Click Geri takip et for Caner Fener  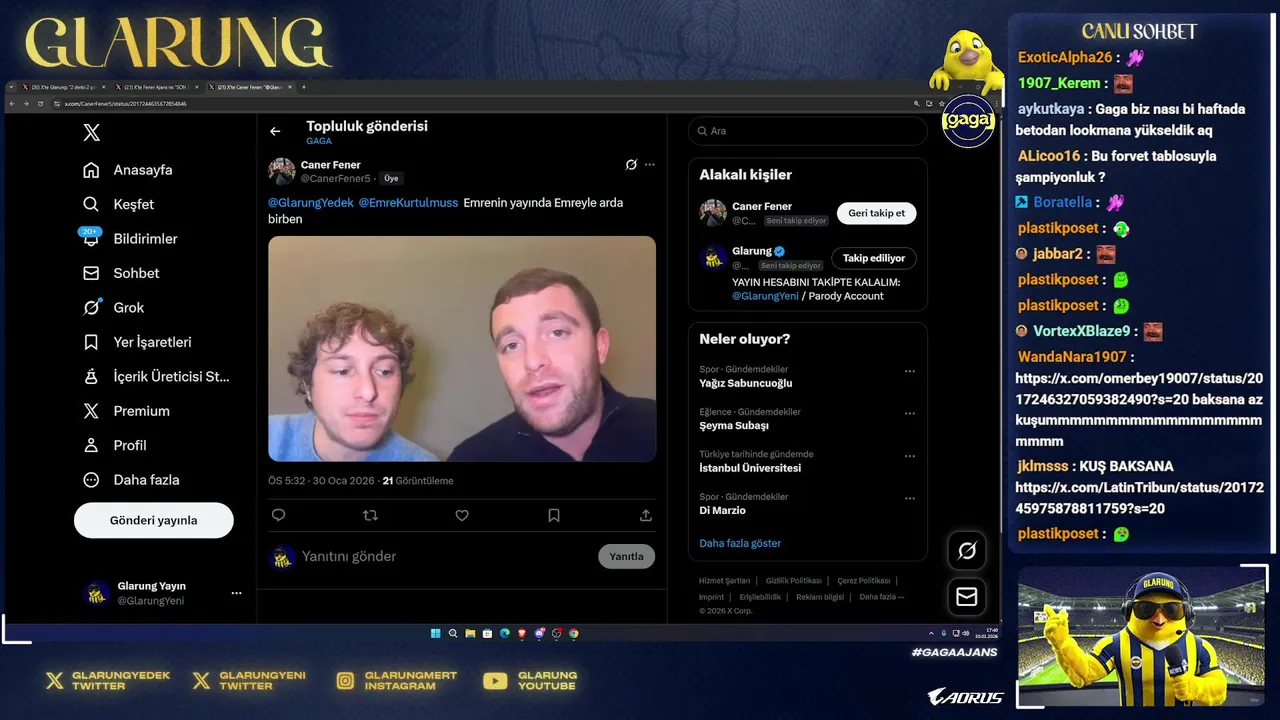[x=876, y=213]
